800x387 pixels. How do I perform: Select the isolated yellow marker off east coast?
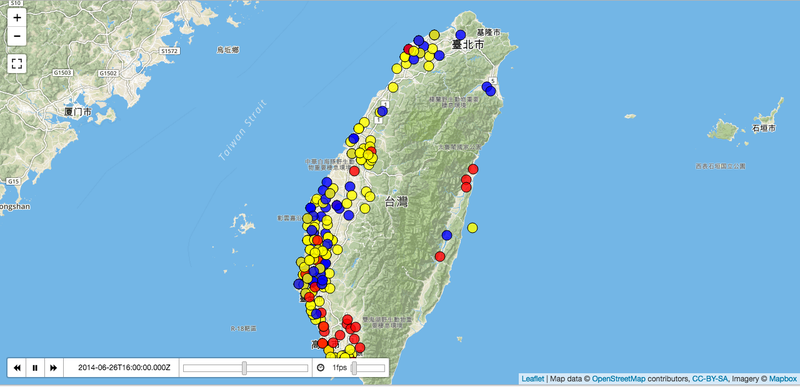pyautogui.click(x=472, y=227)
